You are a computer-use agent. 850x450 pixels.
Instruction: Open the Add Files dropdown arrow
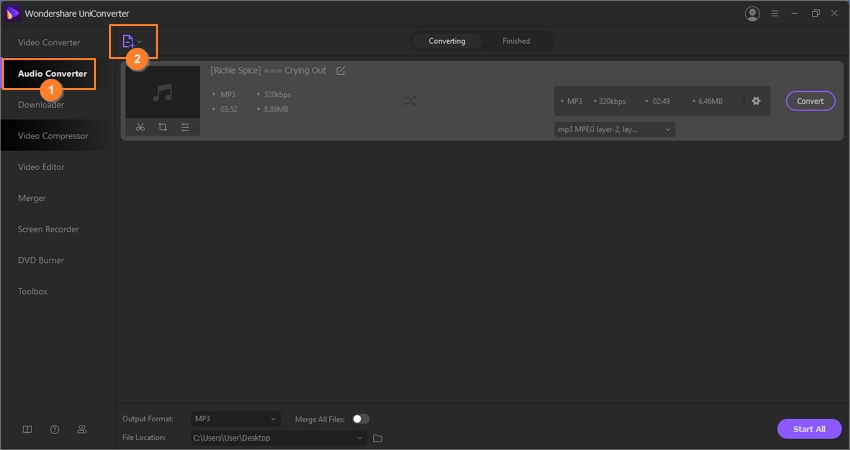[x=139, y=41]
